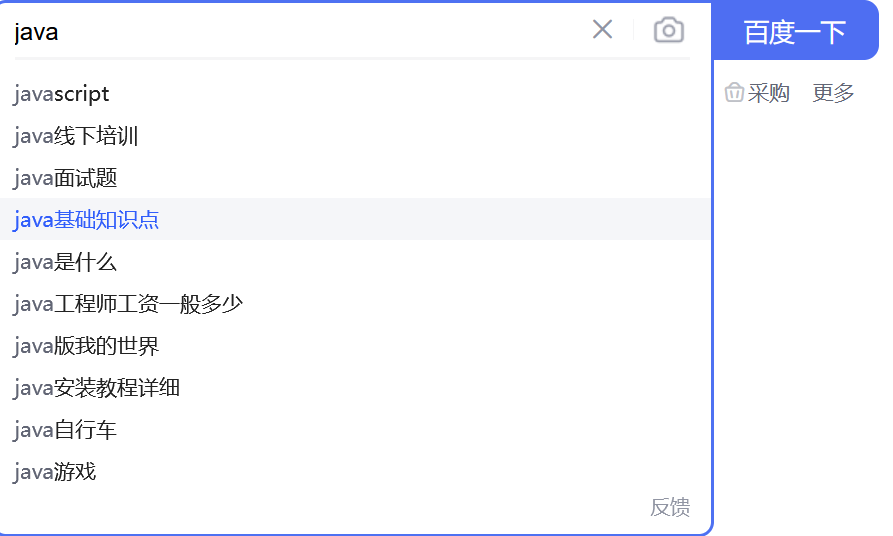The image size is (893, 536).
Task: Choose the java是什么 suggestion
Action: coord(66,262)
